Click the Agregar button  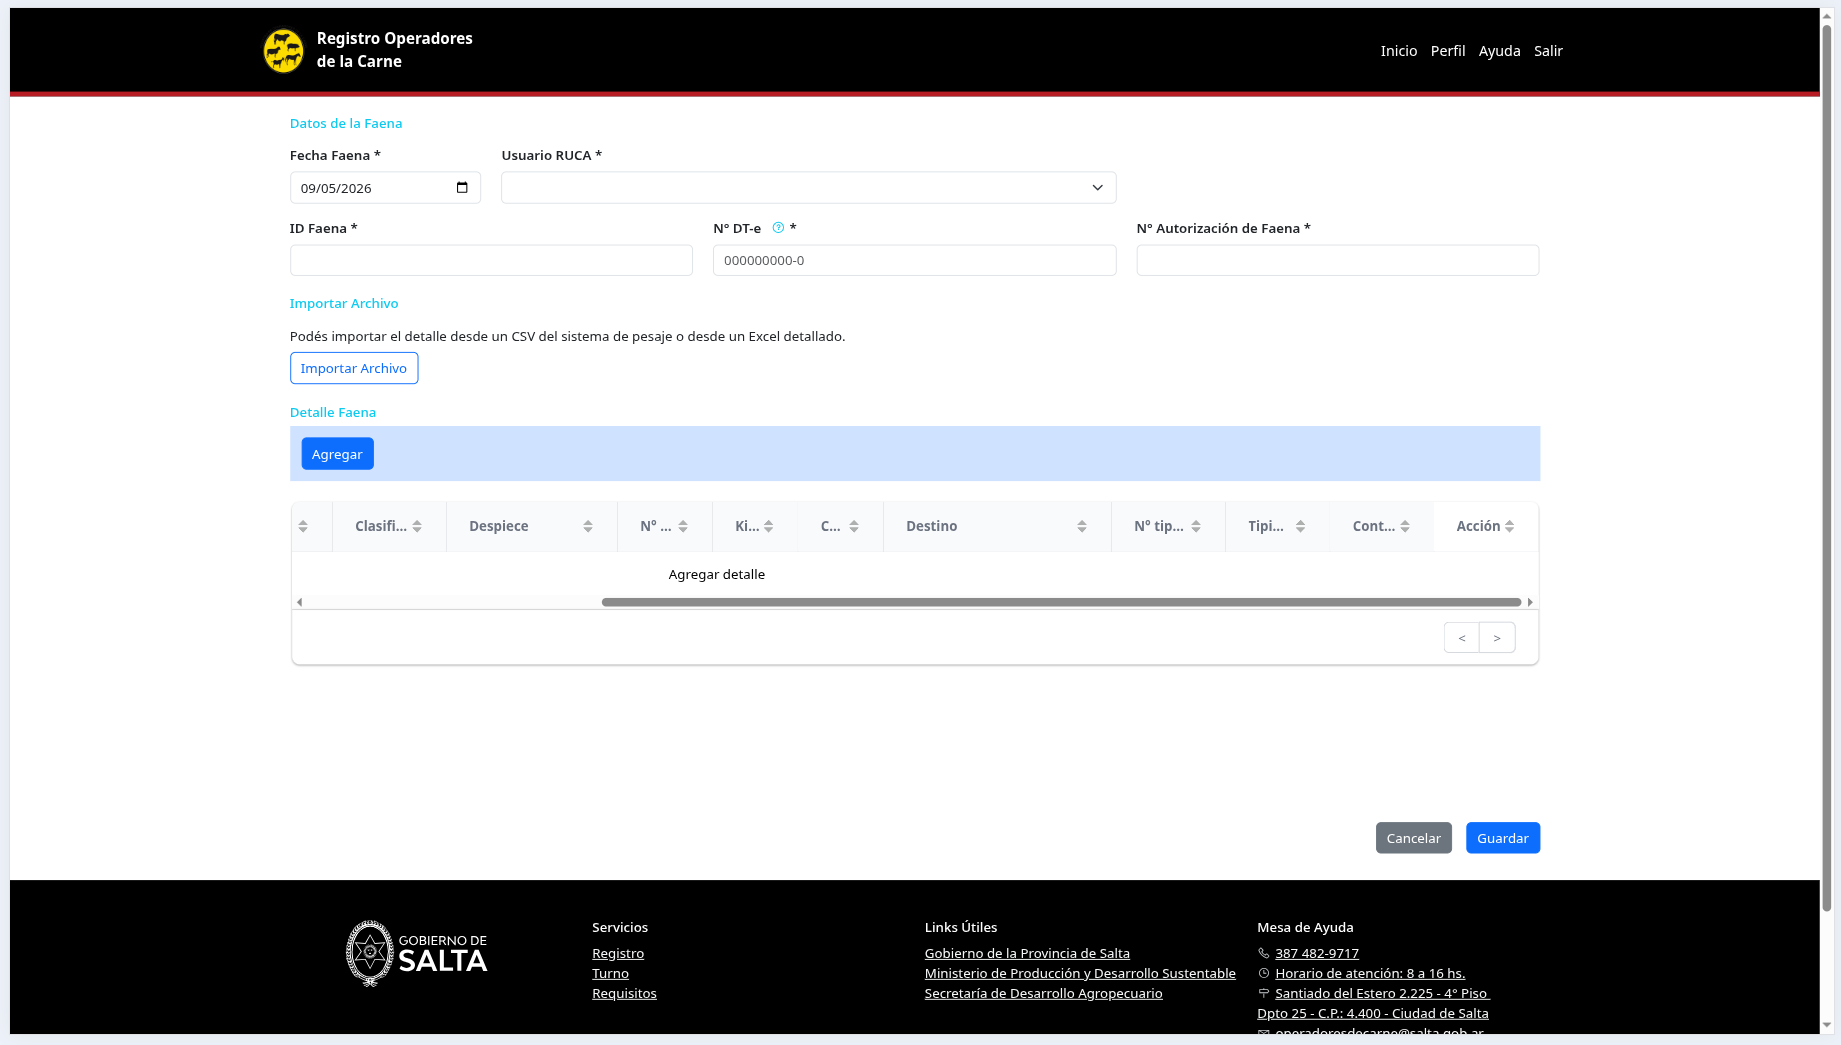coord(337,454)
